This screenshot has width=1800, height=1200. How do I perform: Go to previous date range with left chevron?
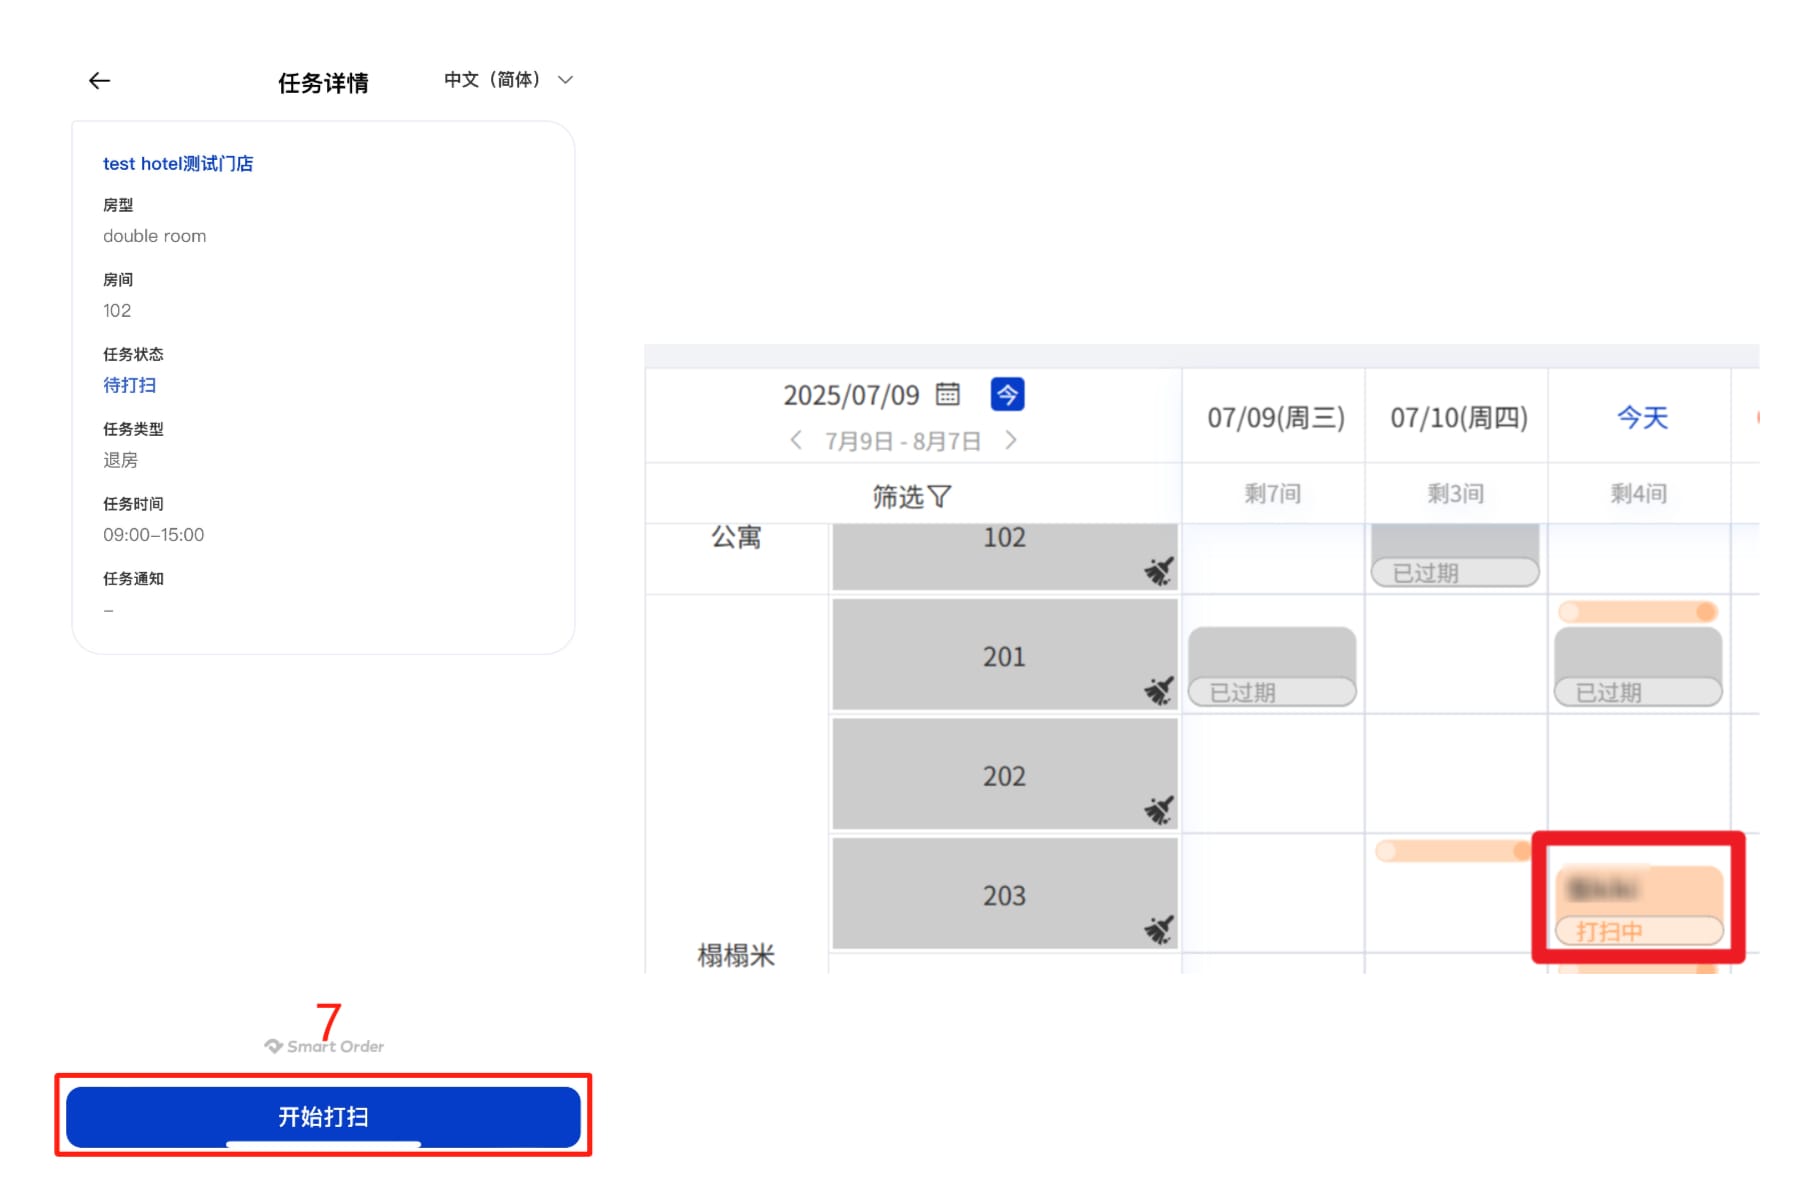796,441
